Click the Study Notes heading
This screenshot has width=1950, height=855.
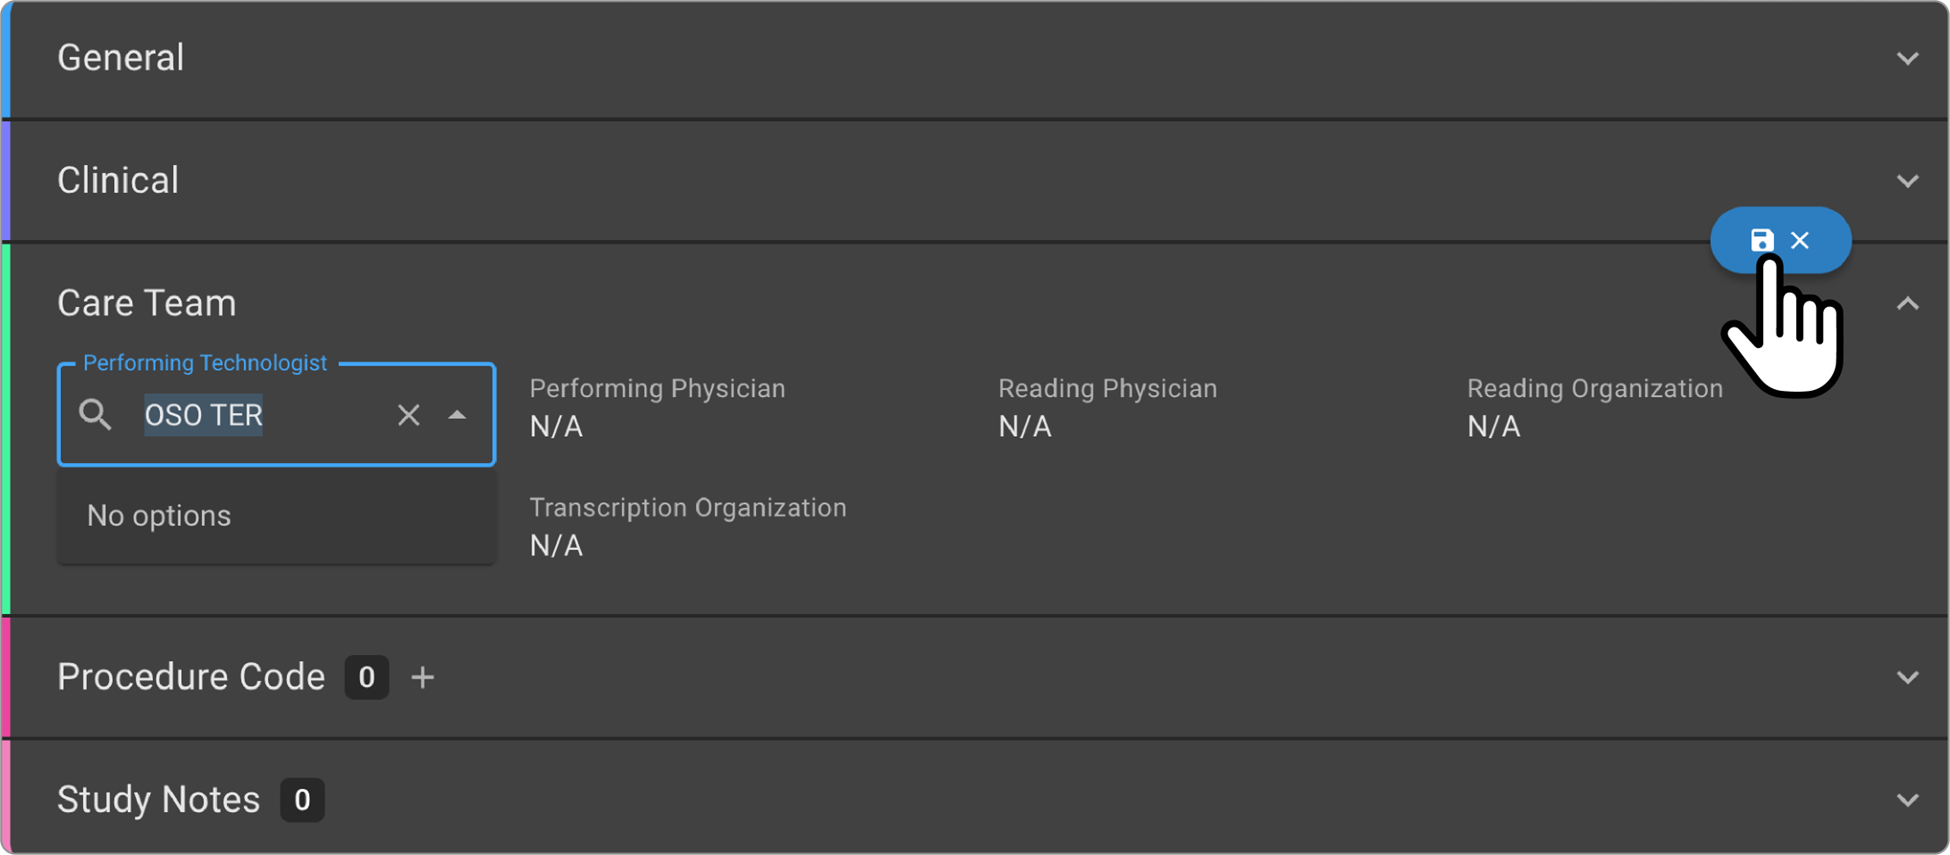[x=158, y=800]
